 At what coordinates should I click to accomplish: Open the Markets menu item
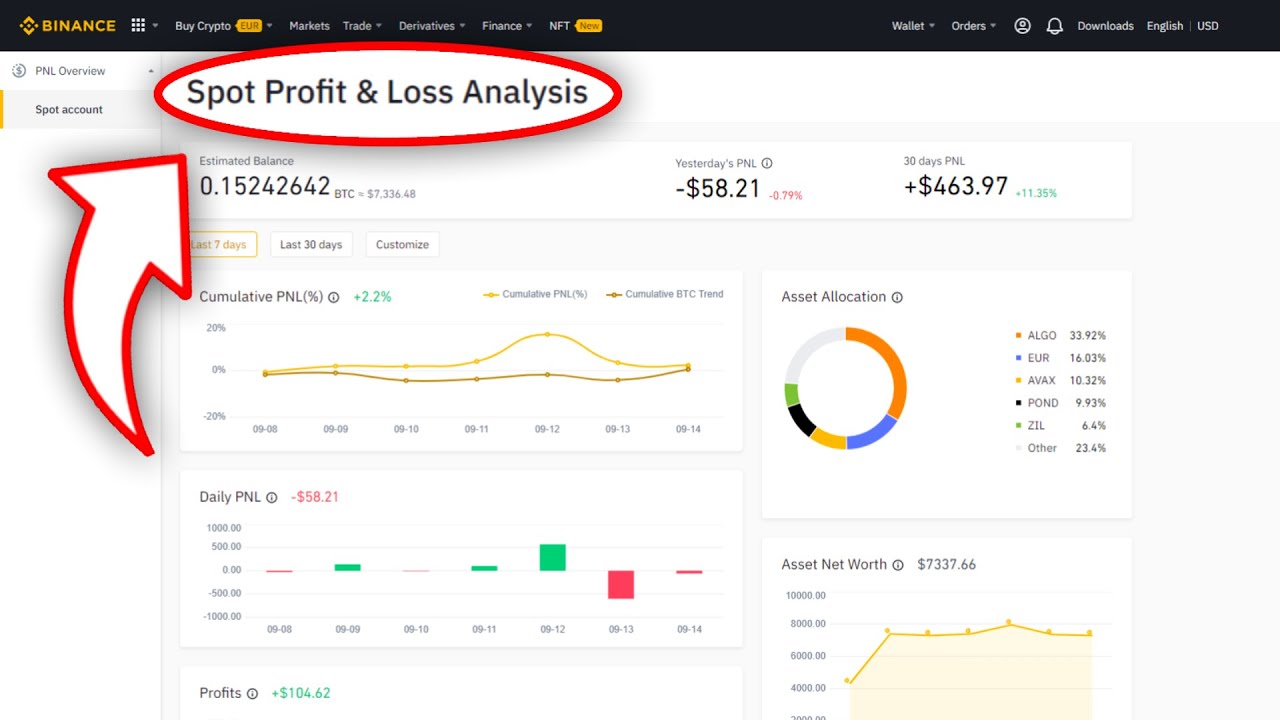(x=309, y=26)
